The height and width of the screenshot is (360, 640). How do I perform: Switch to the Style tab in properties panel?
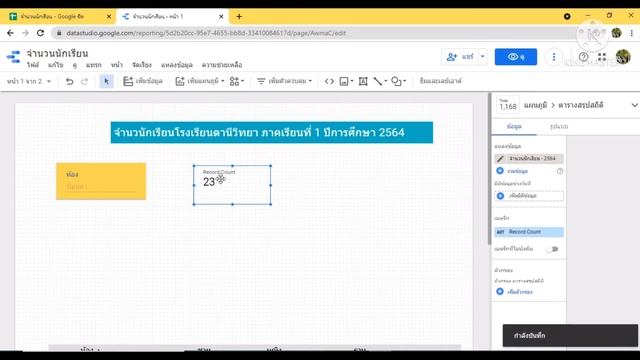click(x=559, y=127)
